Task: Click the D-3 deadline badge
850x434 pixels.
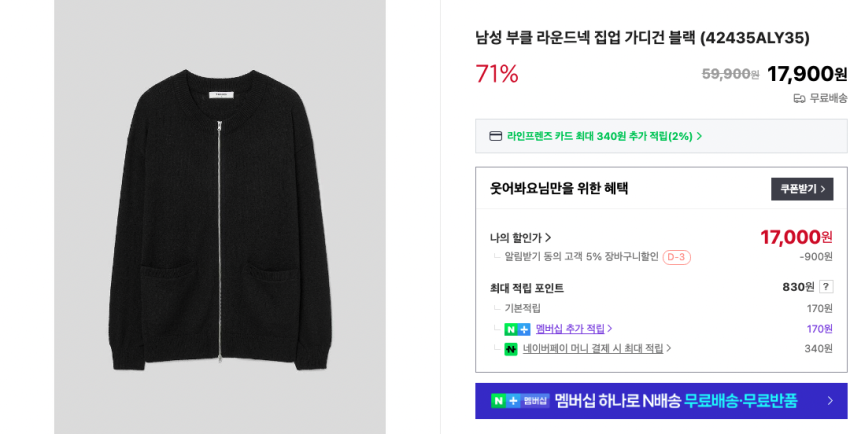Action: 676,257
